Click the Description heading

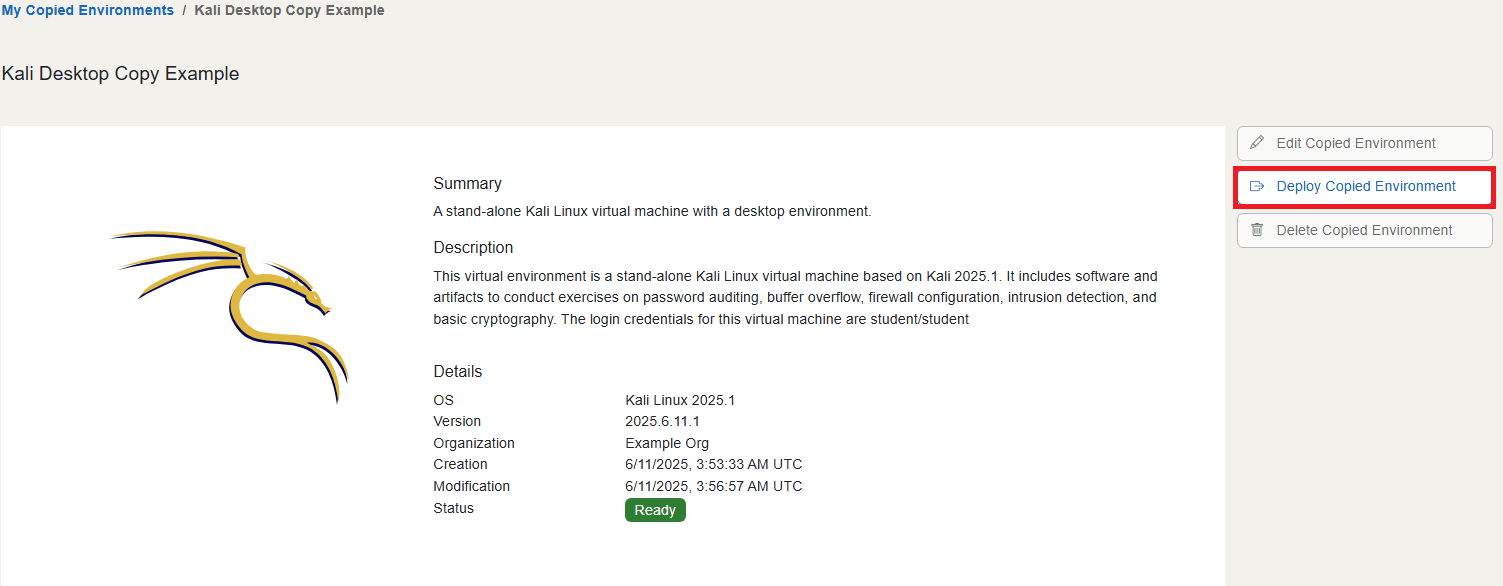pos(473,248)
